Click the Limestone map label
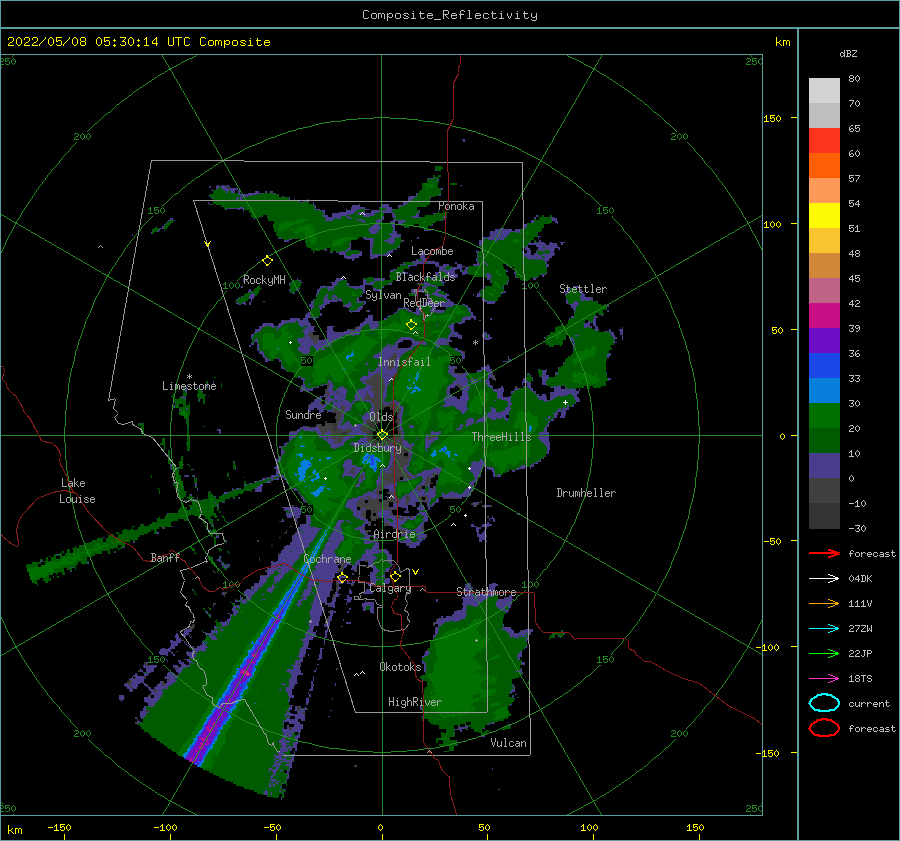This screenshot has height=841, width=900. [x=189, y=386]
